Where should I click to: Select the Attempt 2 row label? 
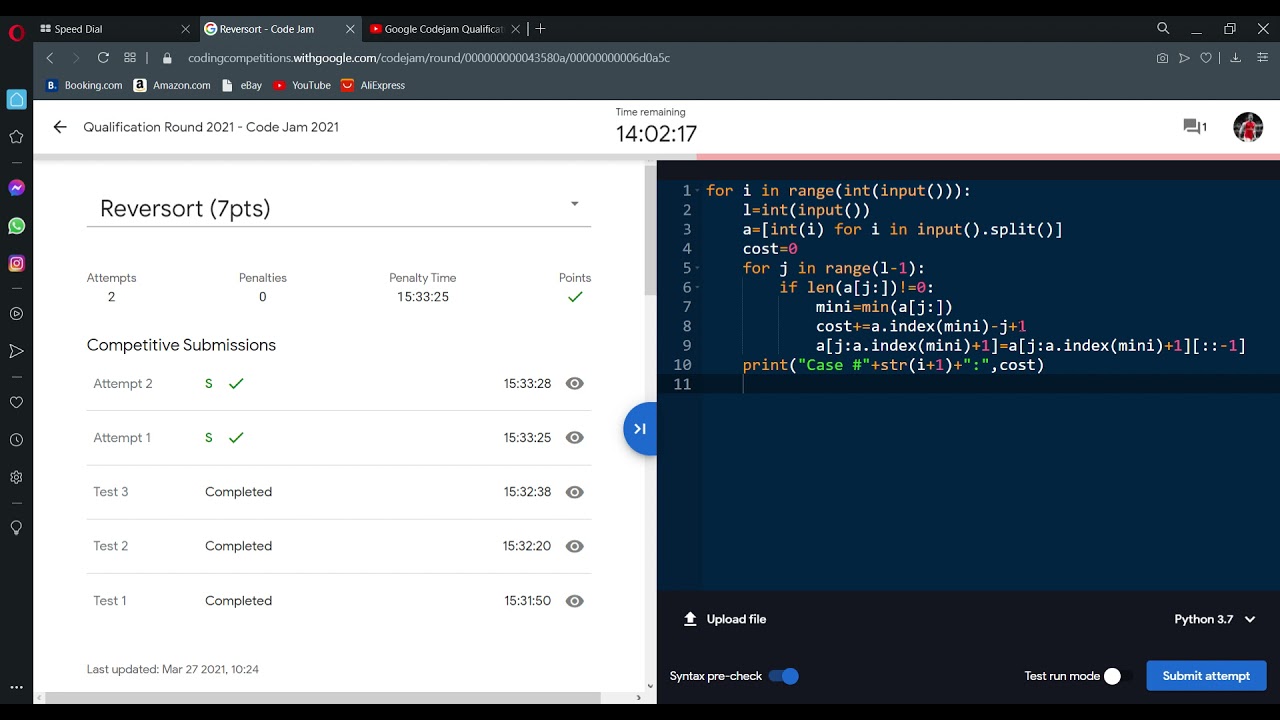(x=123, y=383)
